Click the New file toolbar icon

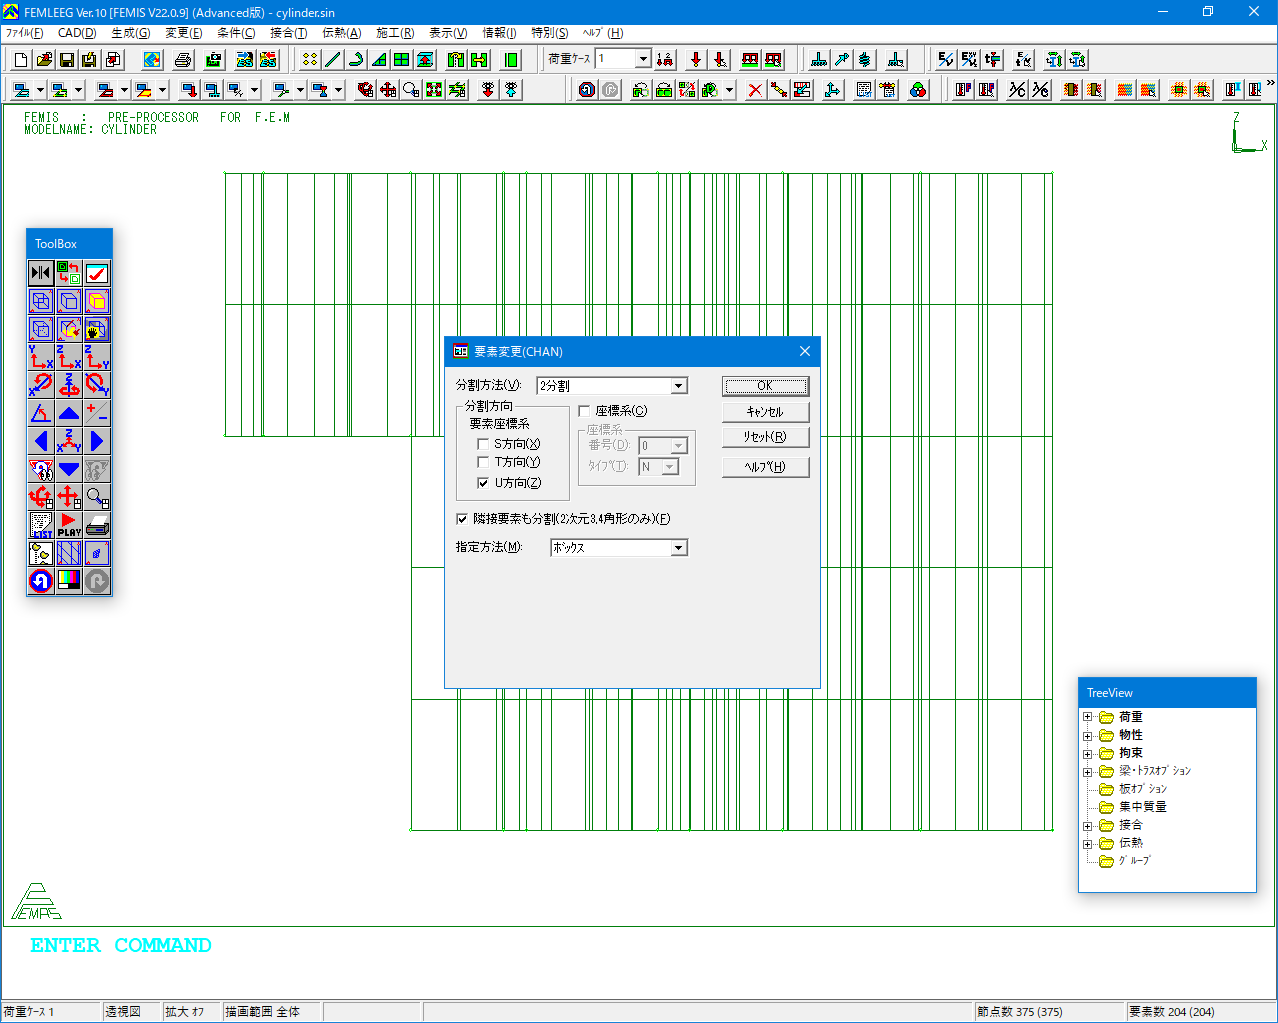pyautogui.click(x=21, y=60)
